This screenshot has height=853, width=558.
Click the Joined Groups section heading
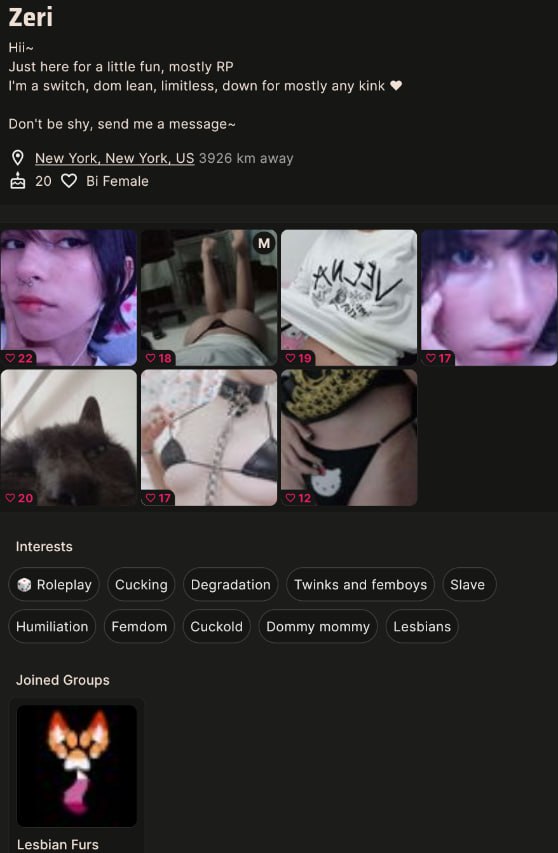tap(63, 680)
